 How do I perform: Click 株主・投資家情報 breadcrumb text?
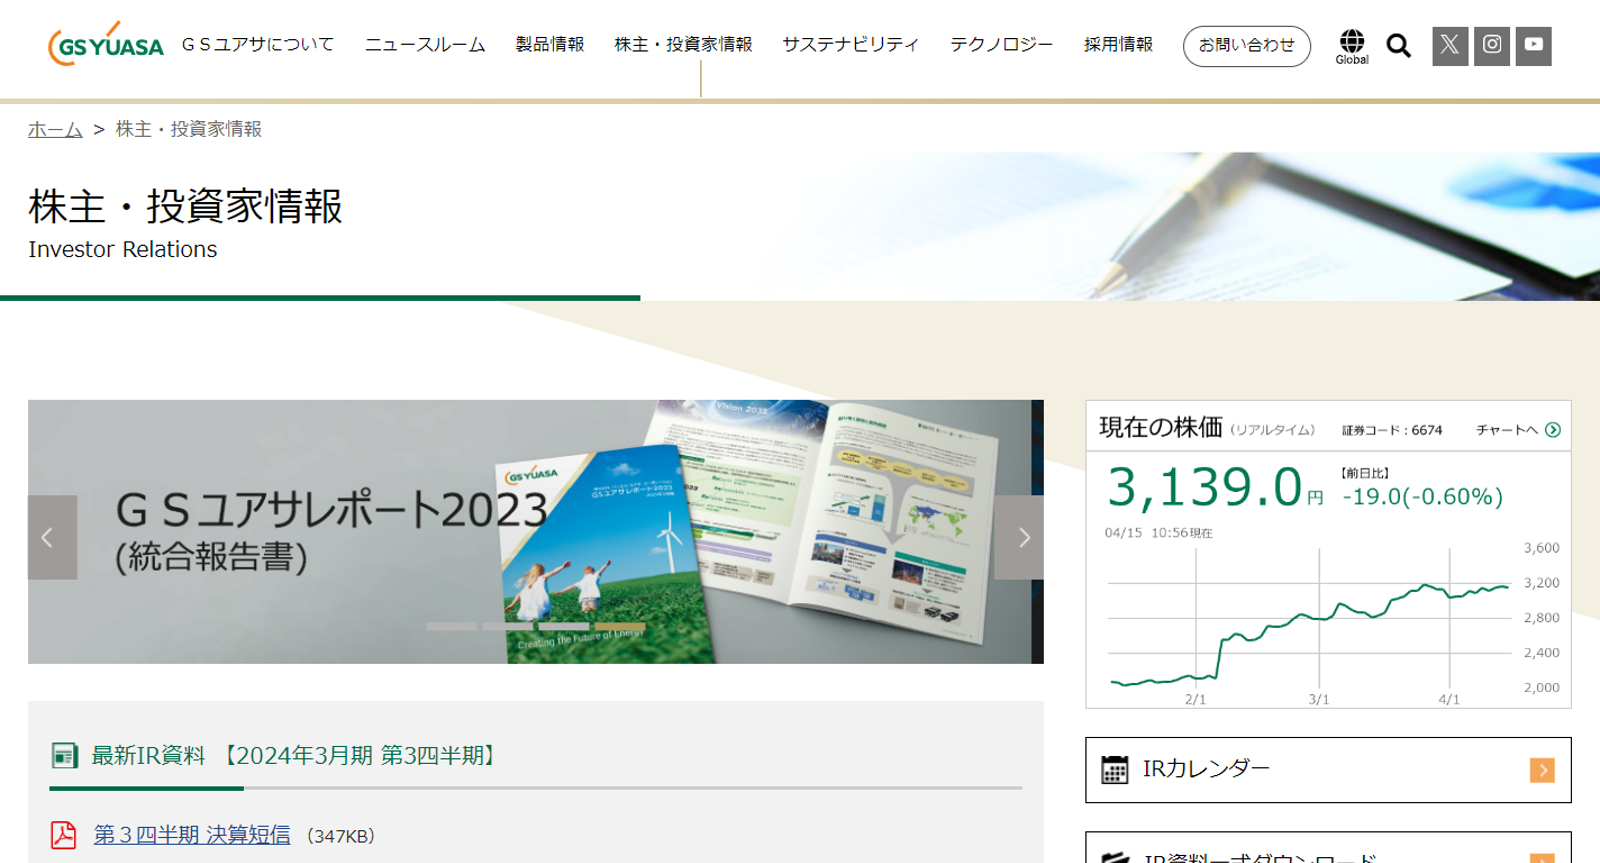[x=188, y=129]
